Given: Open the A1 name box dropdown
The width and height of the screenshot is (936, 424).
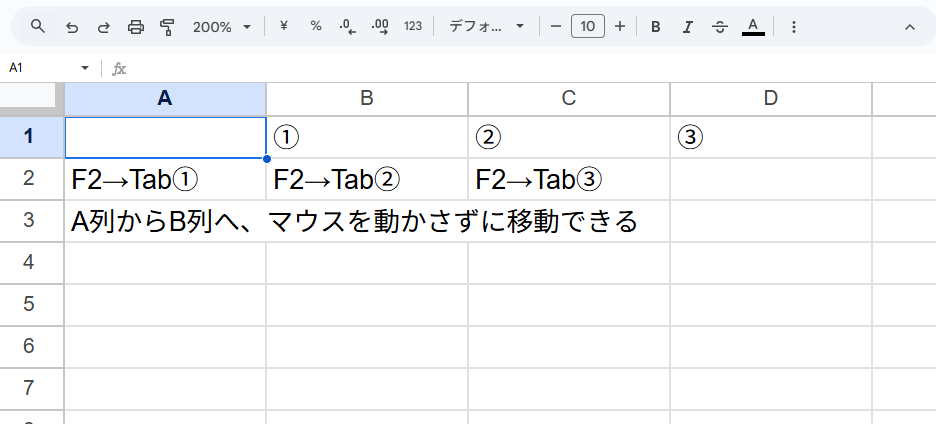Looking at the screenshot, I should coord(85,68).
